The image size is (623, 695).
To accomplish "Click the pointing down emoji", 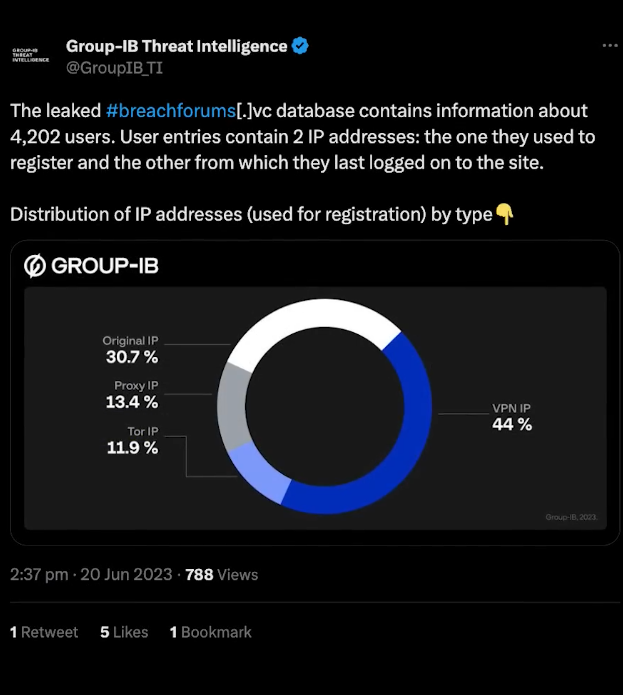I will click(x=505, y=213).
